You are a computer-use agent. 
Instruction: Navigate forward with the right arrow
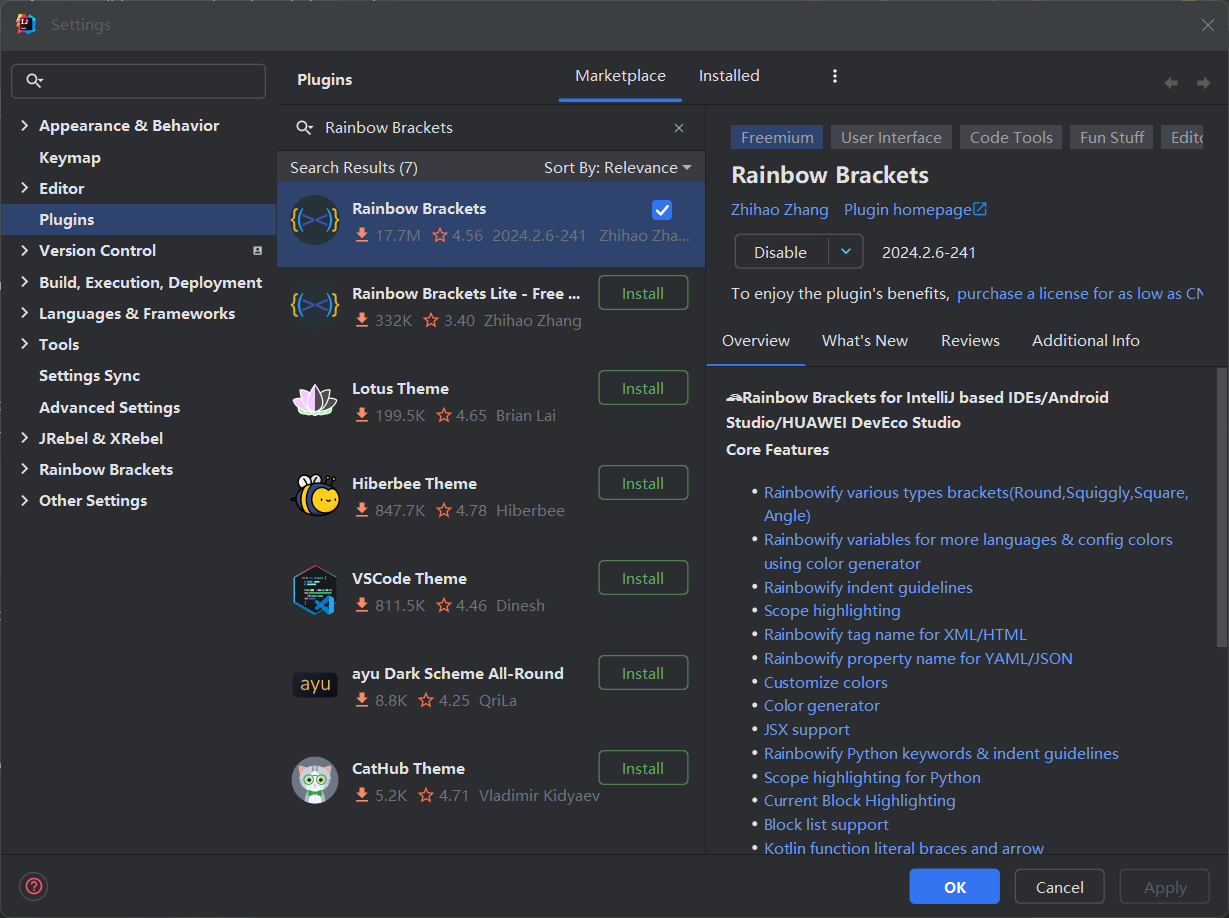pos(1203,83)
